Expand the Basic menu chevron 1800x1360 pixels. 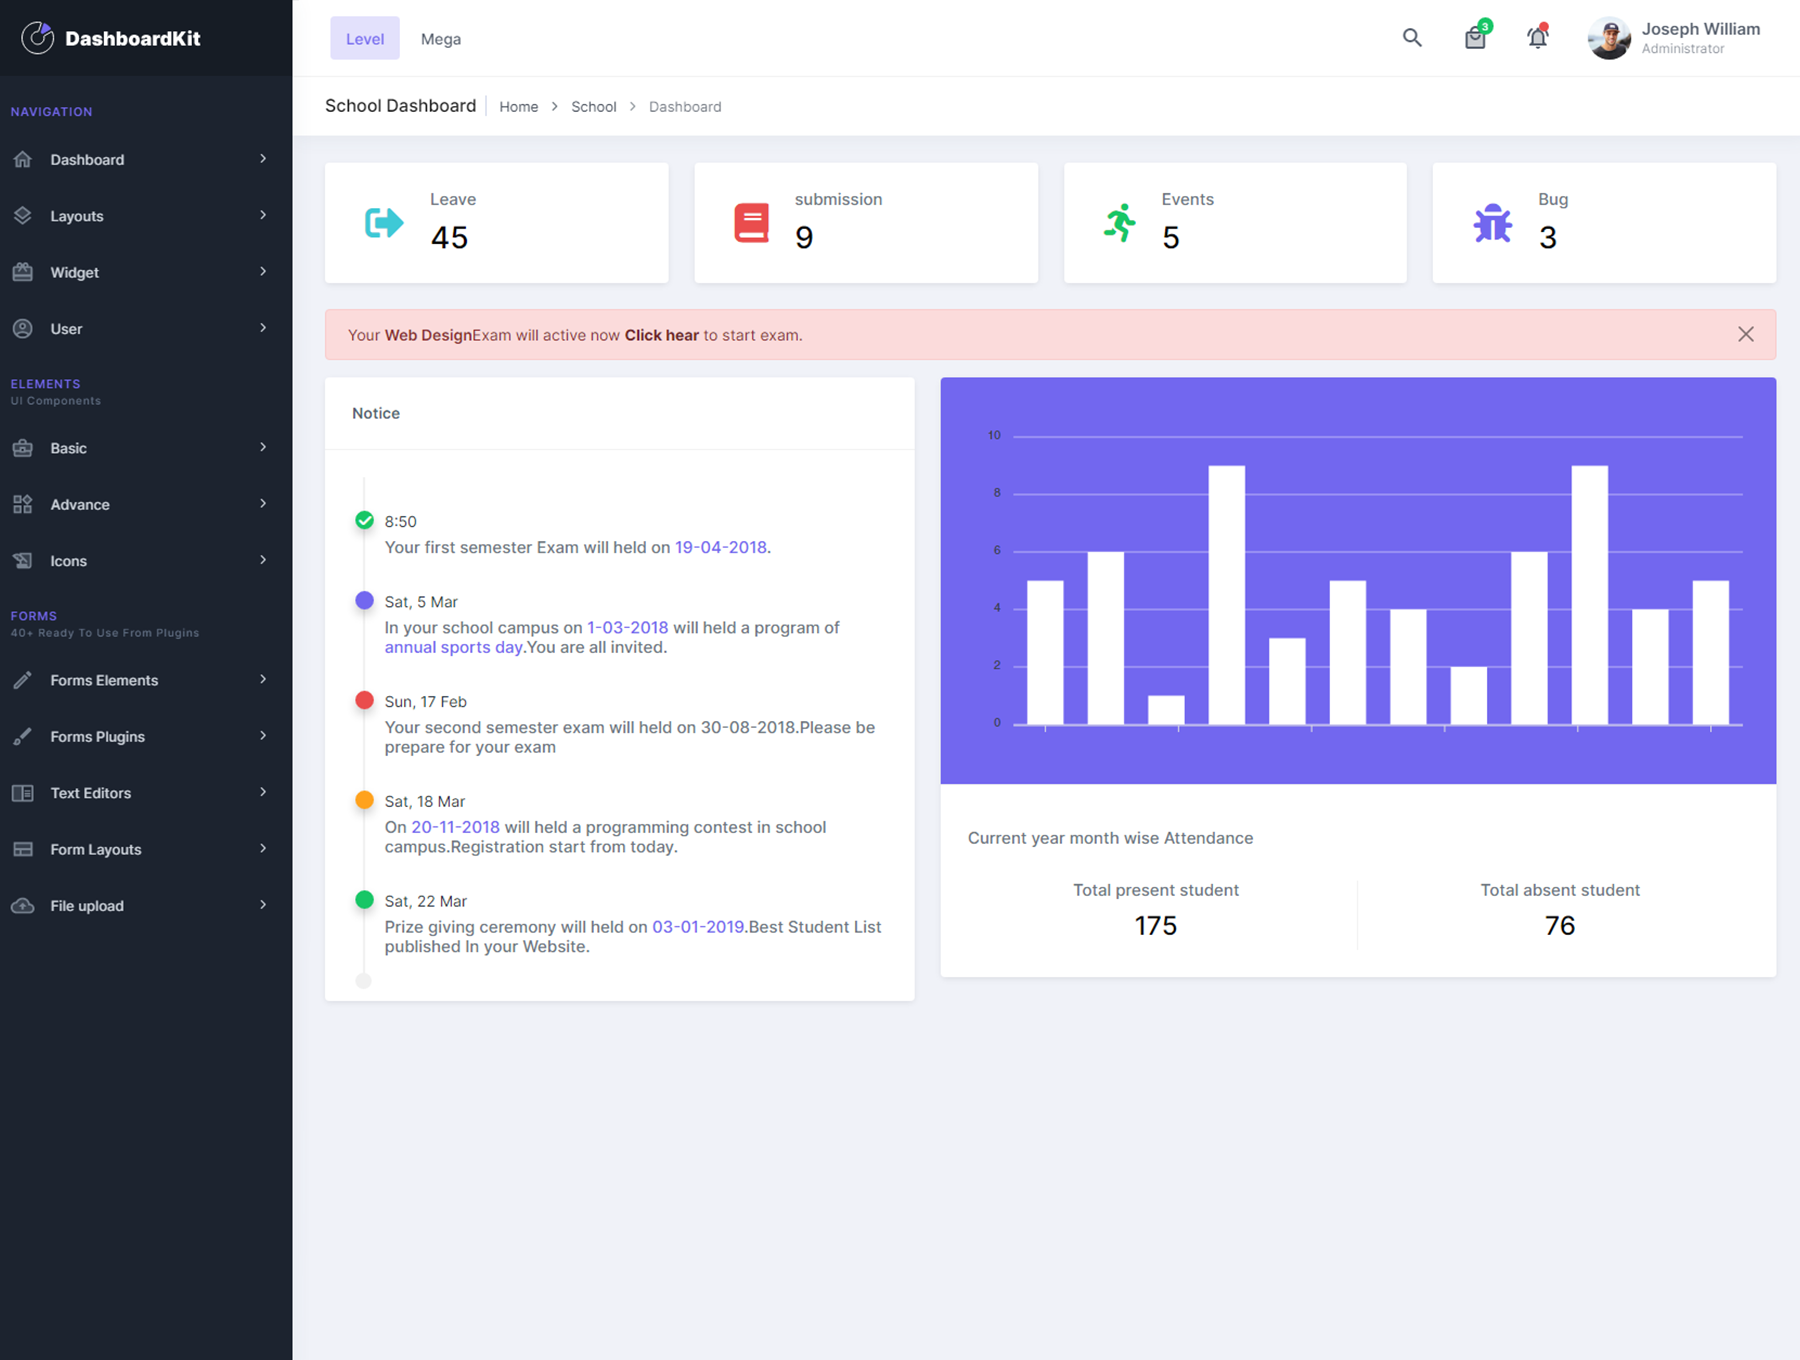(263, 447)
